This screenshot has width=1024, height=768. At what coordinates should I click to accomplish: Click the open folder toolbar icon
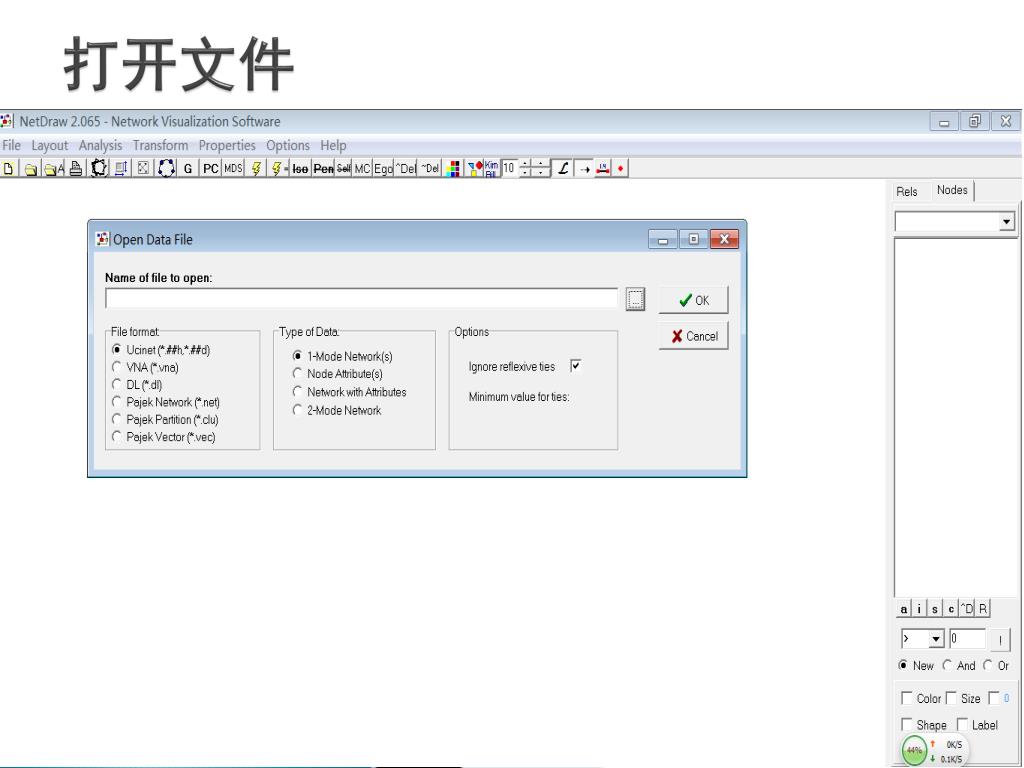[30, 169]
